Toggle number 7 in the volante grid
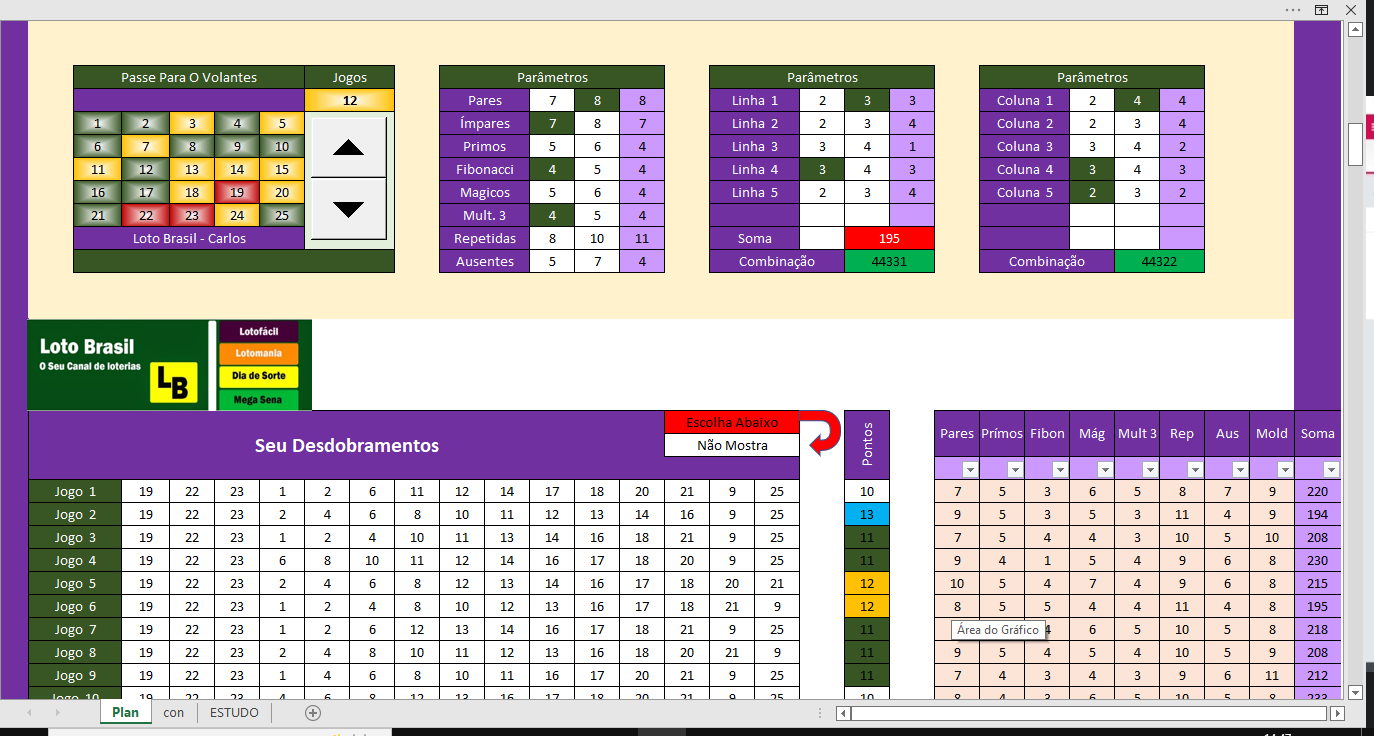1374x736 pixels. pyautogui.click(x=144, y=147)
